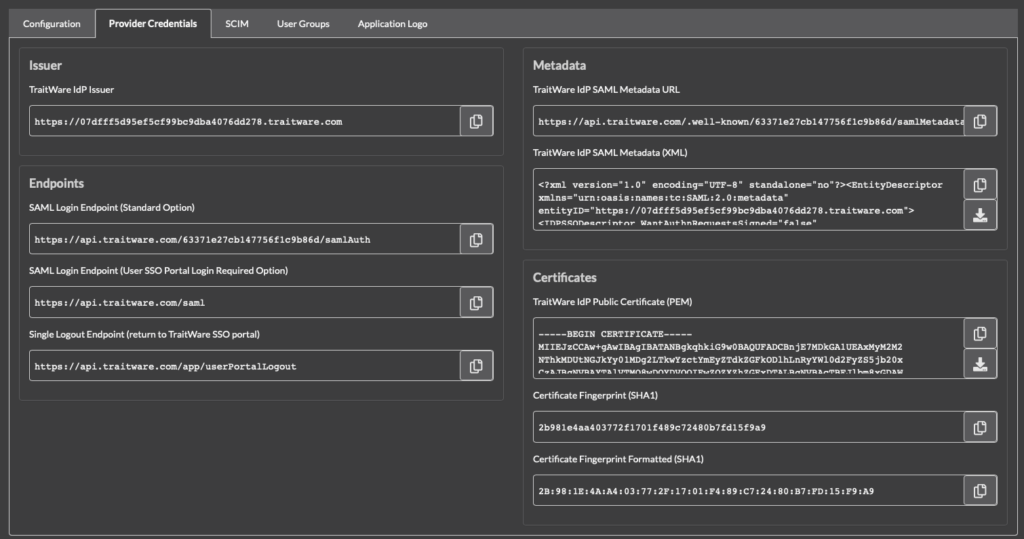Click "TraitWare IdP SAML Metadata URL" label
Image resolution: width=1024 pixels, height=539 pixels.
[x=606, y=90]
